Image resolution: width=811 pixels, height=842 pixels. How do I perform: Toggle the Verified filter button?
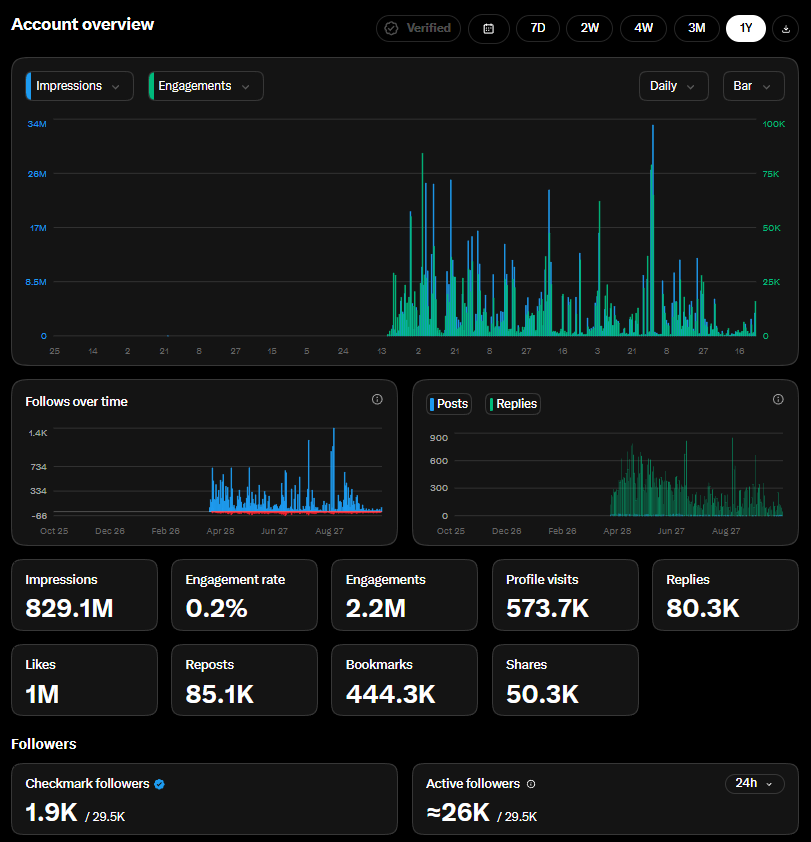pyautogui.click(x=418, y=28)
